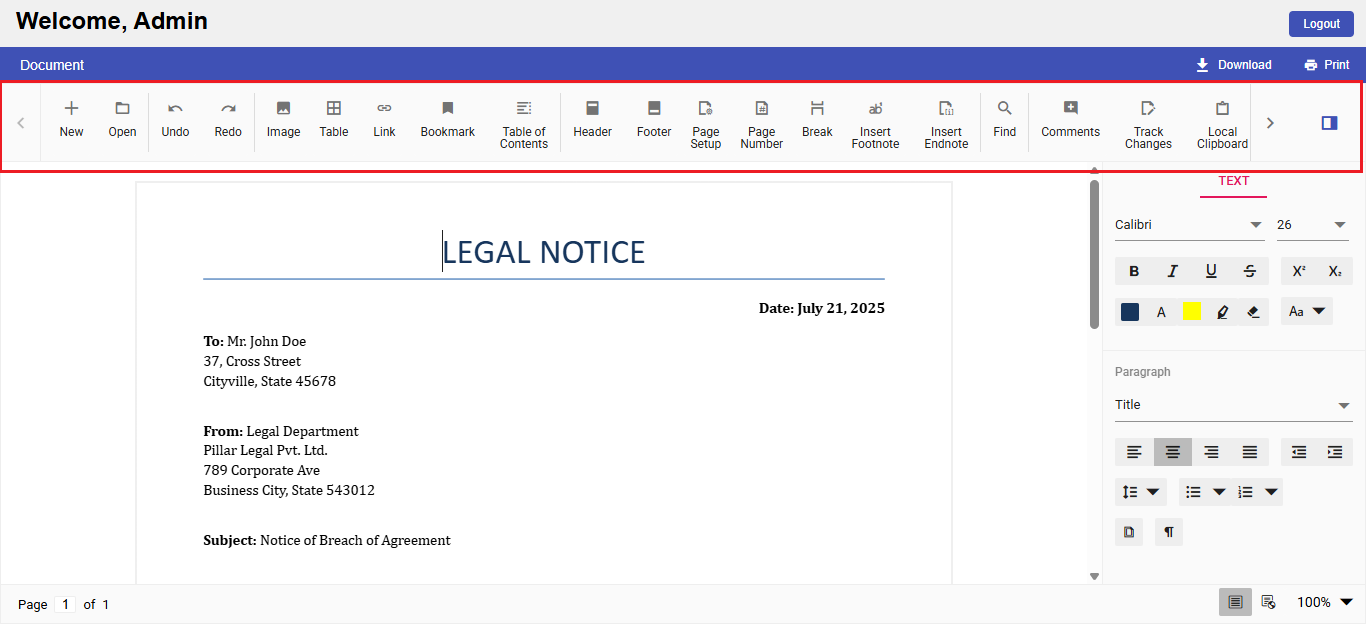Insert a table
The height and width of the screenshot is (628, 1366).
(x=333, y=122)
